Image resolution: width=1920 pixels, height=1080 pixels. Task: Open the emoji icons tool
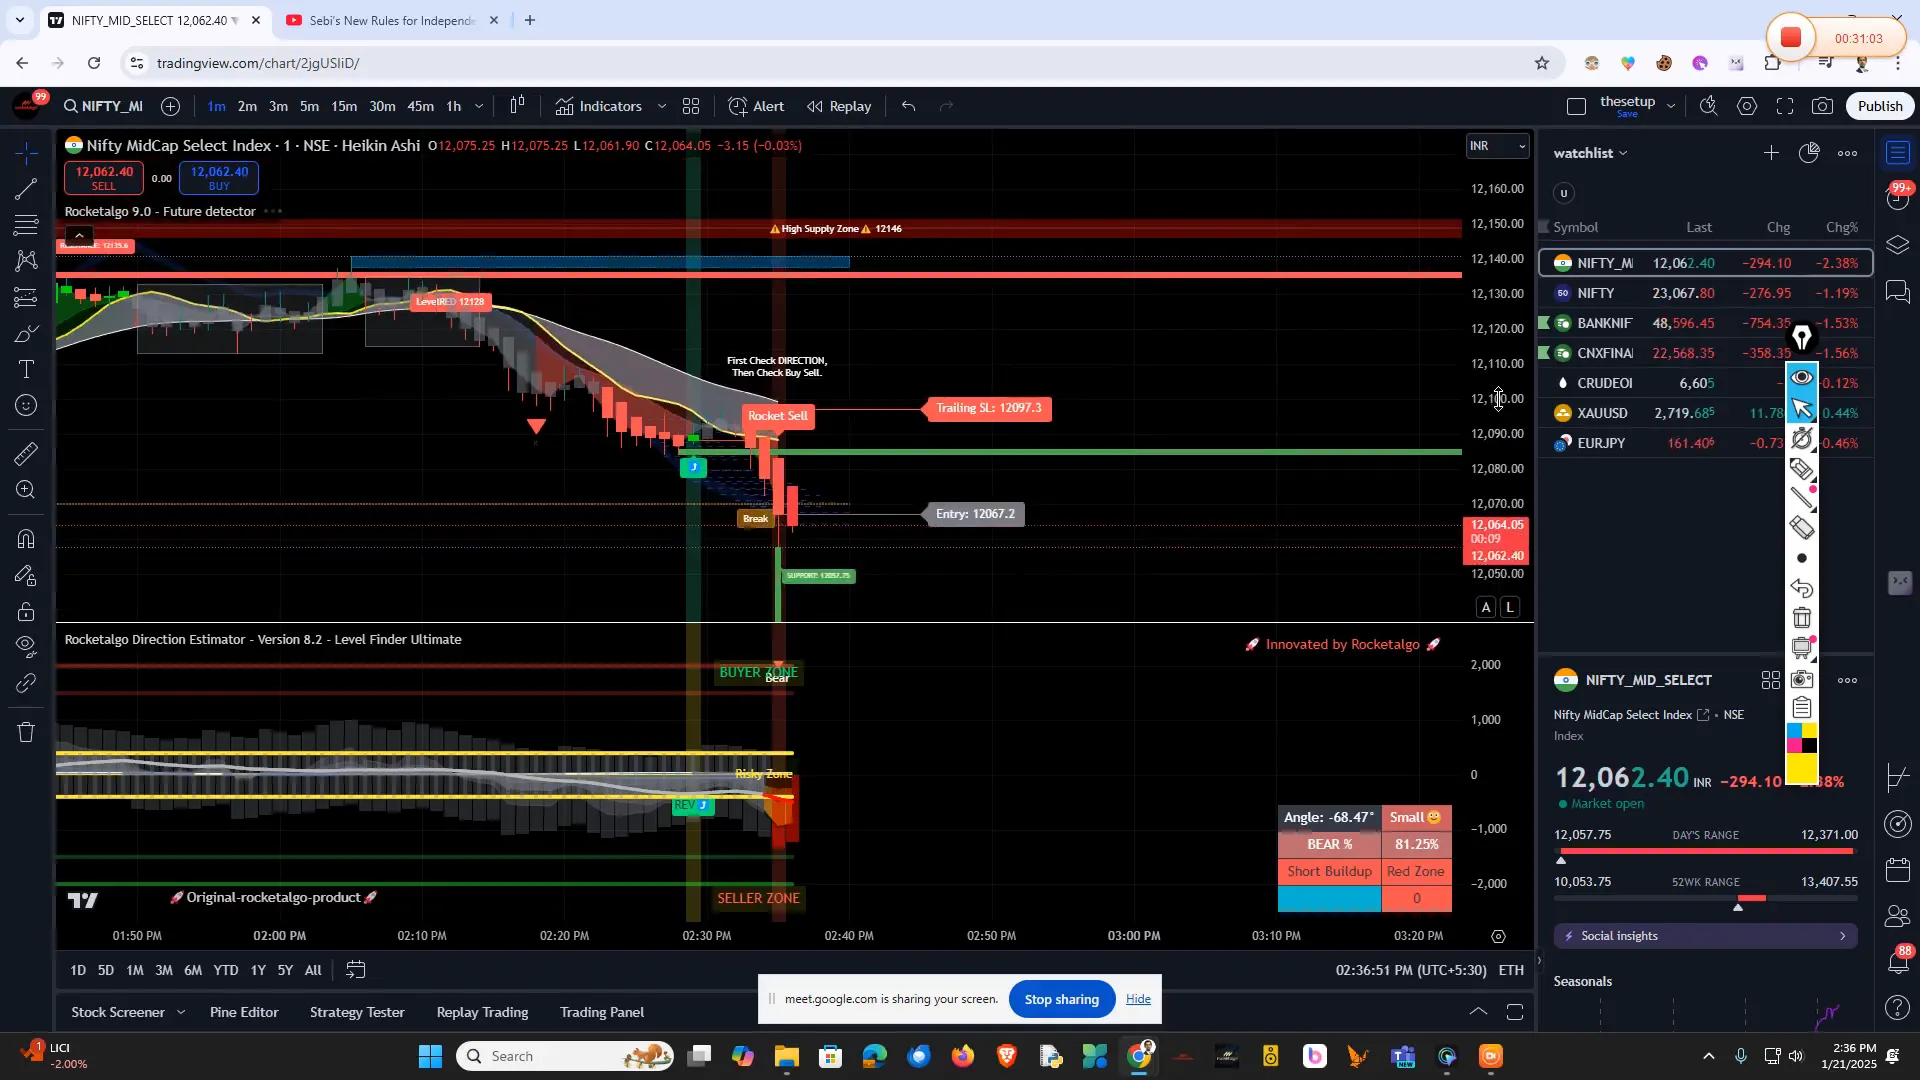(x=26, y=405)
